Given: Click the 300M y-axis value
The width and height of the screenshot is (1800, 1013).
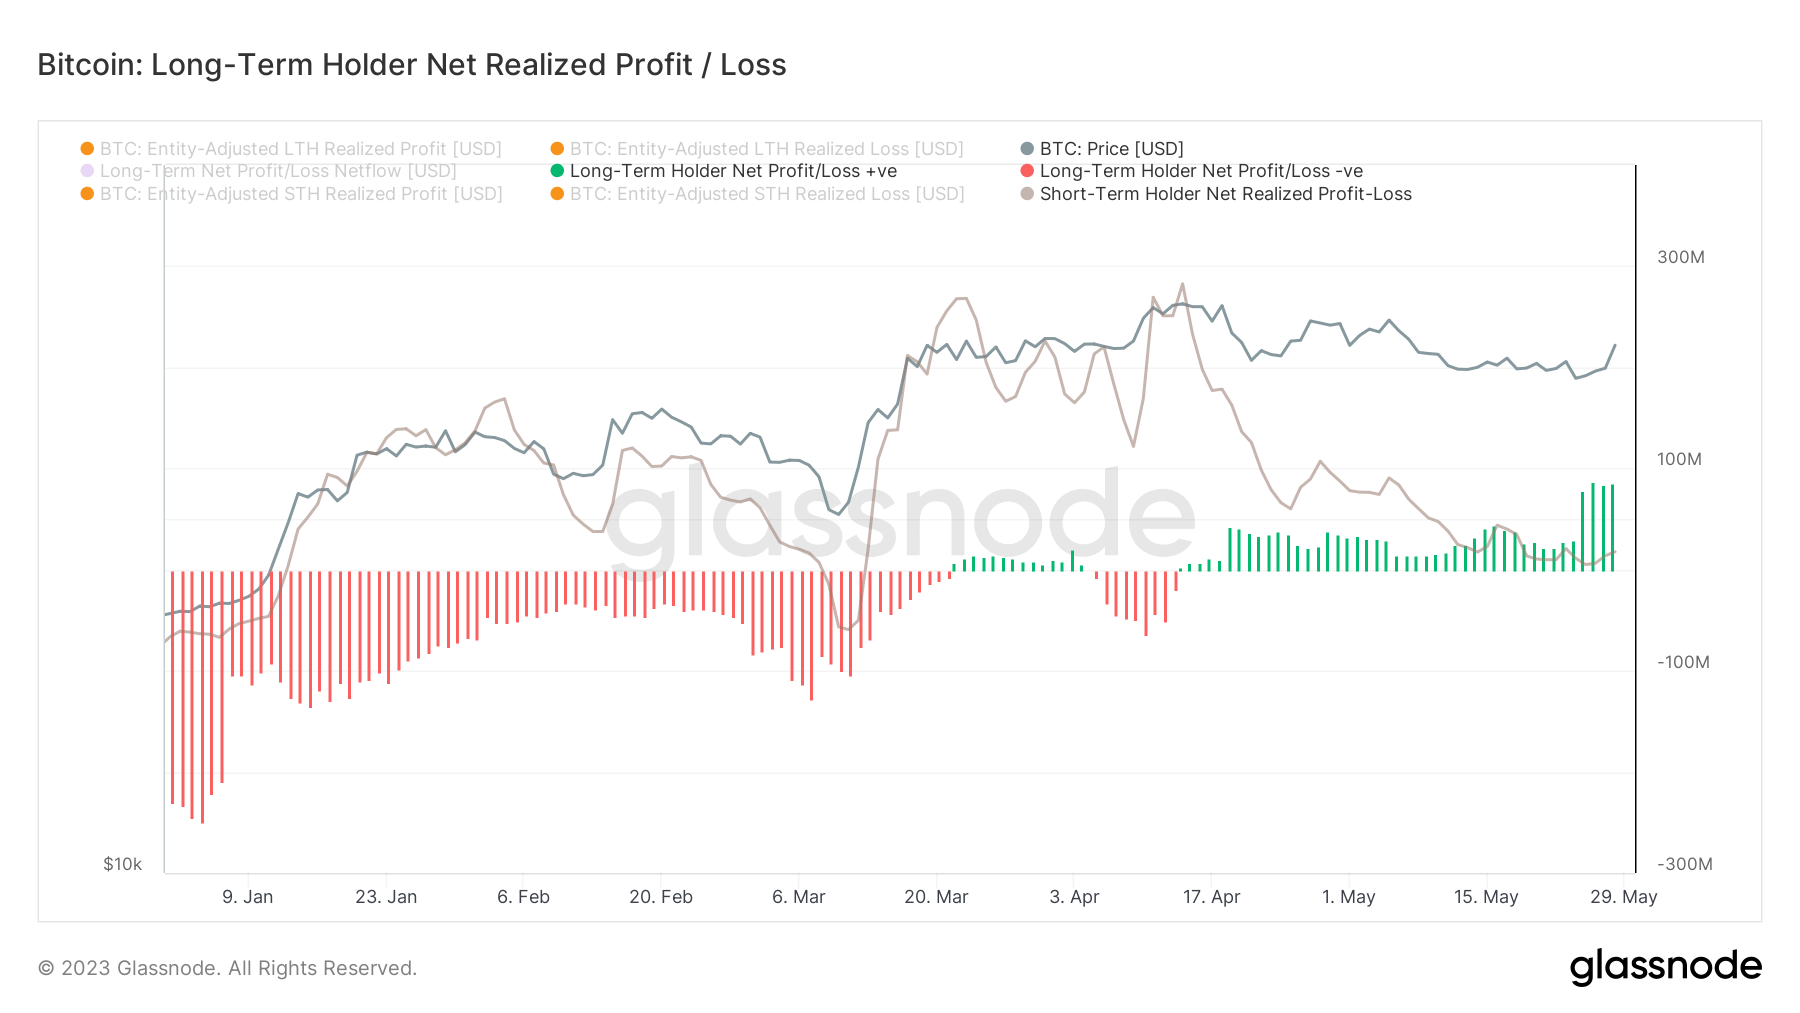Looking at the screenshot, I should tap(1681, 257).
